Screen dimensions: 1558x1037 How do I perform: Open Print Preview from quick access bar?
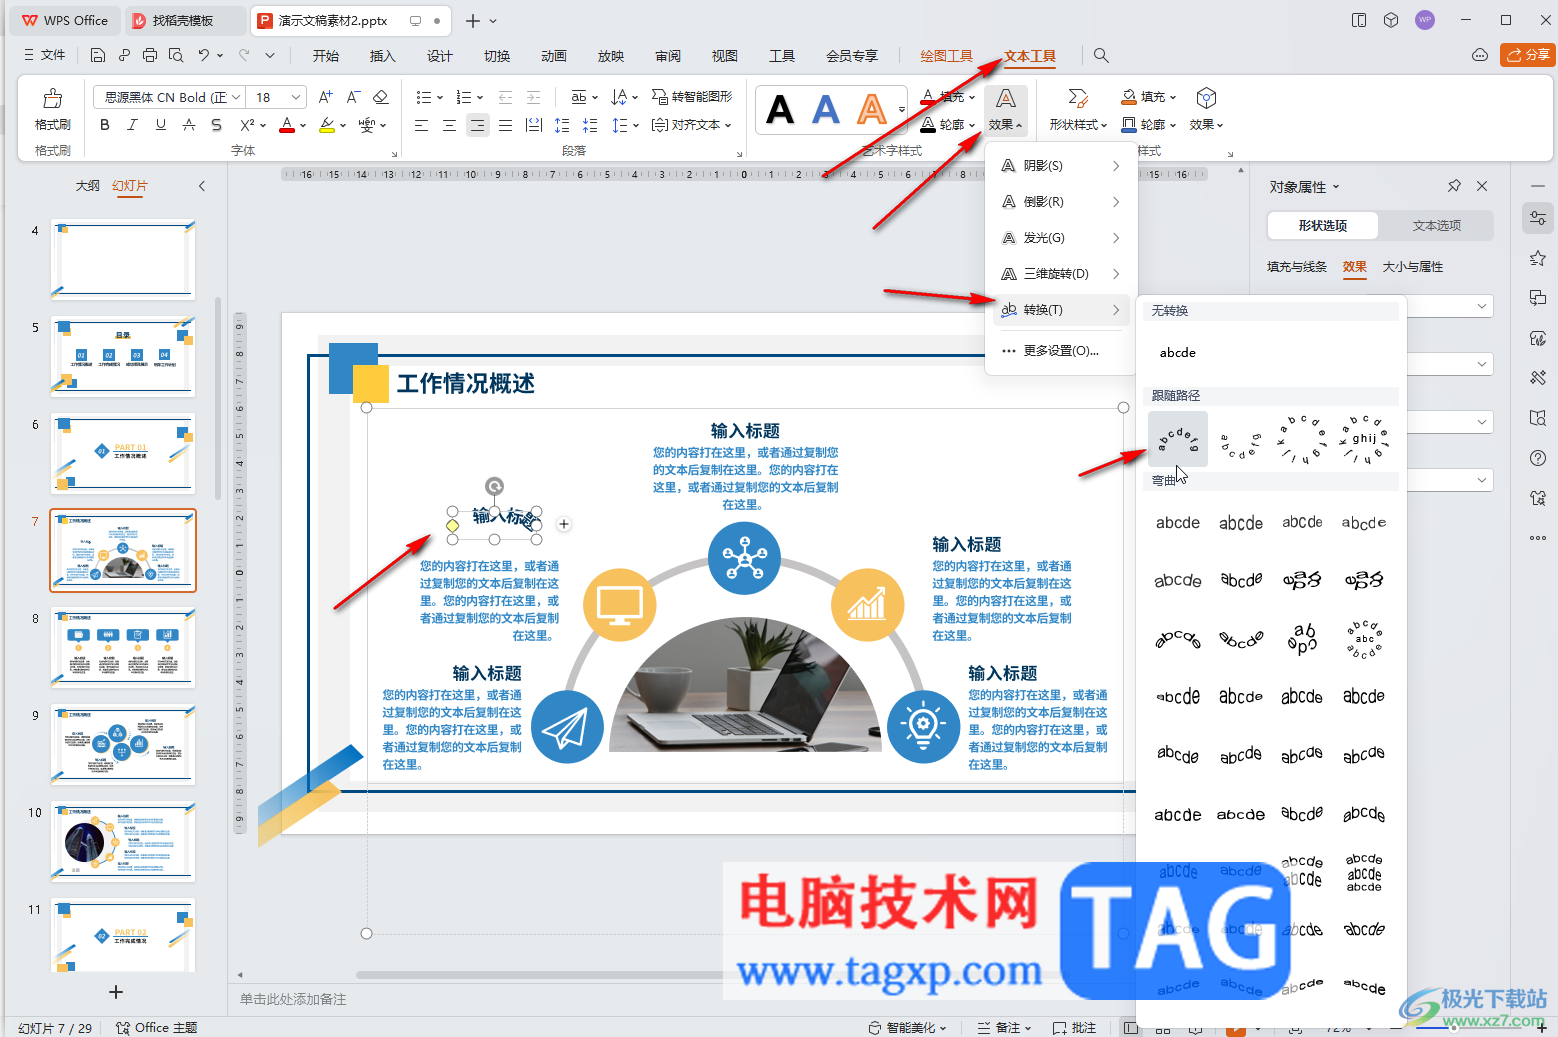[176, 55]
